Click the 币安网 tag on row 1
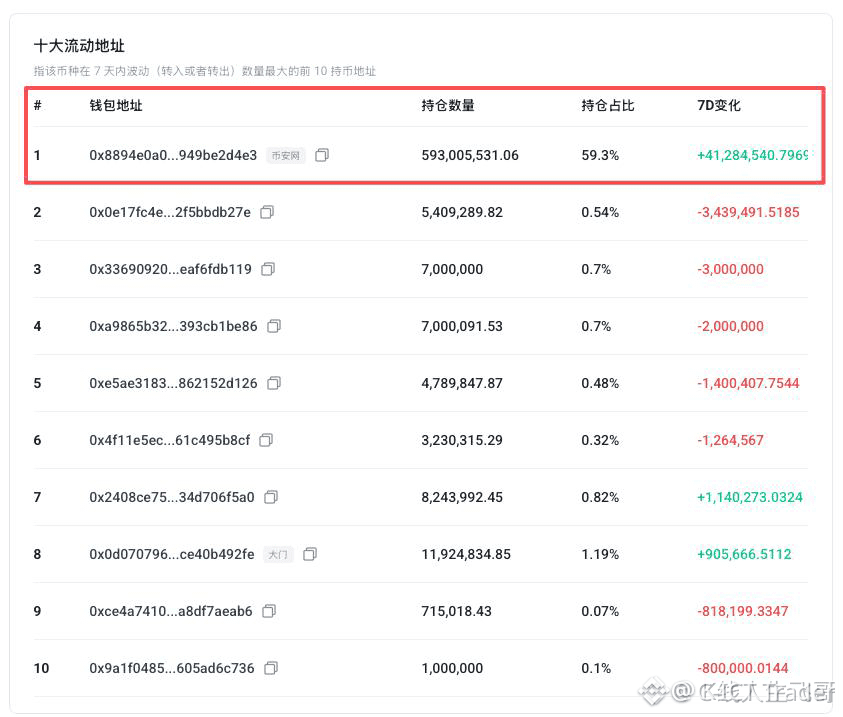Viewport: 843px width, 717px height. click(285, 156)
